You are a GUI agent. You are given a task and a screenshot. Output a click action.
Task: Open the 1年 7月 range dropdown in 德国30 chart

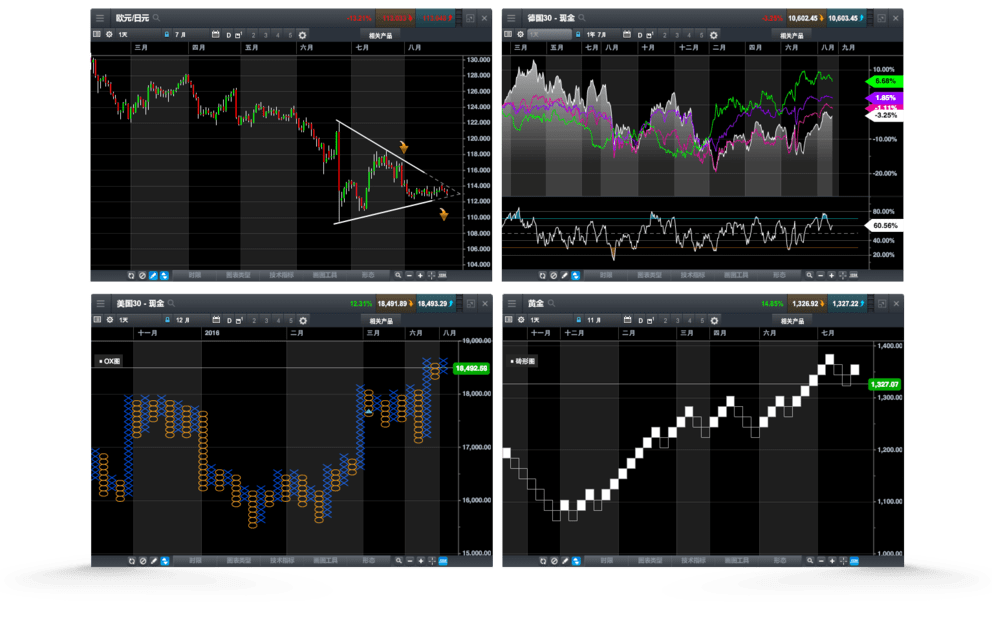pos(600,35)
